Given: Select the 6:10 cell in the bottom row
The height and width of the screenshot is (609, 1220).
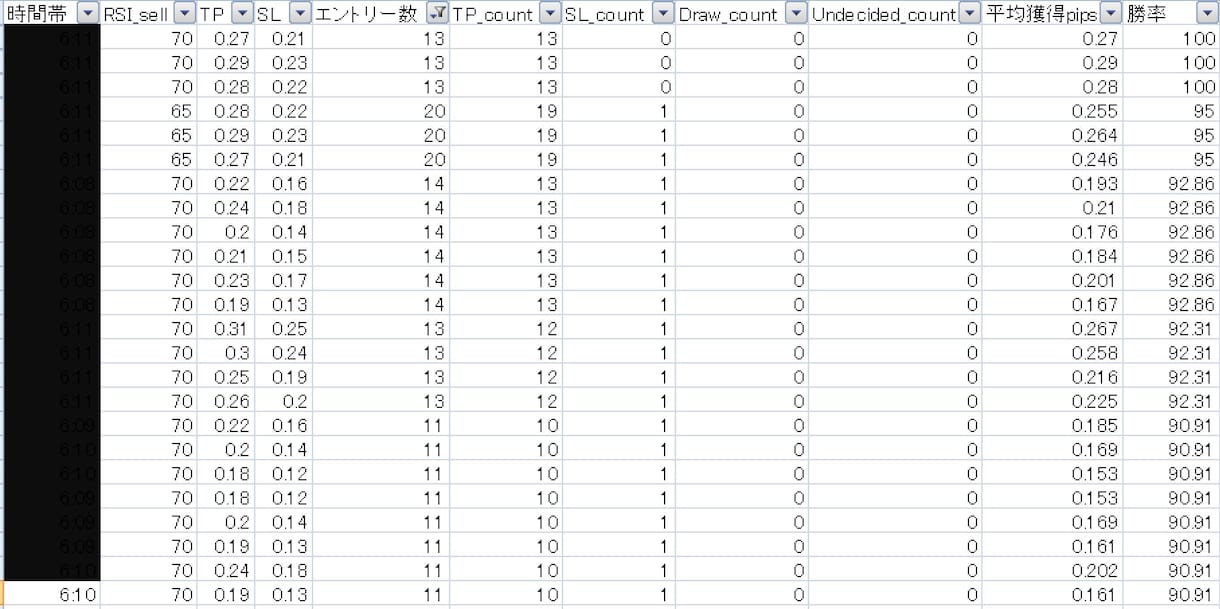Looking at the screenshot, I should (50, 594).
